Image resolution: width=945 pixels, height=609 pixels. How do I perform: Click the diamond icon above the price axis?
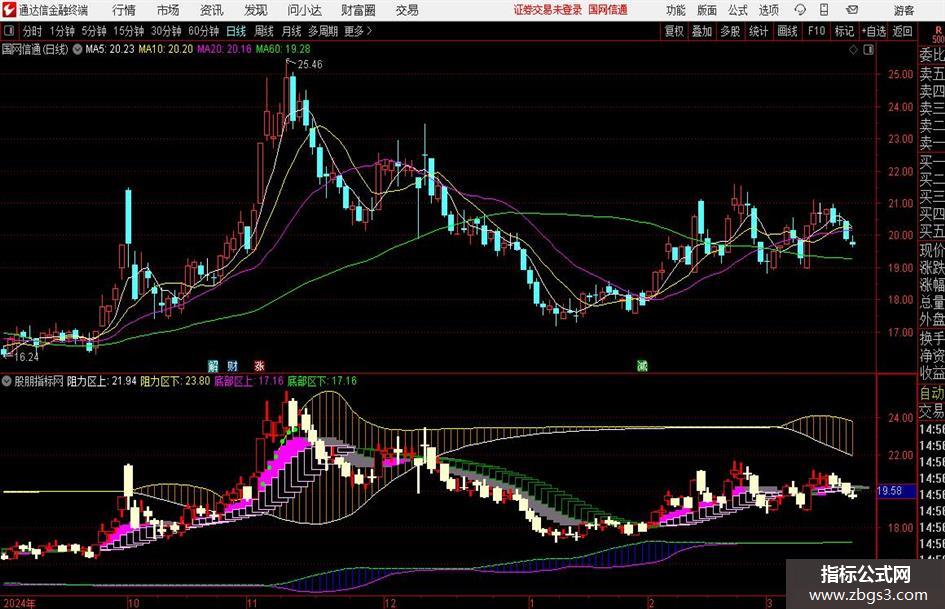pyautogui.click(x=853, y=50)
